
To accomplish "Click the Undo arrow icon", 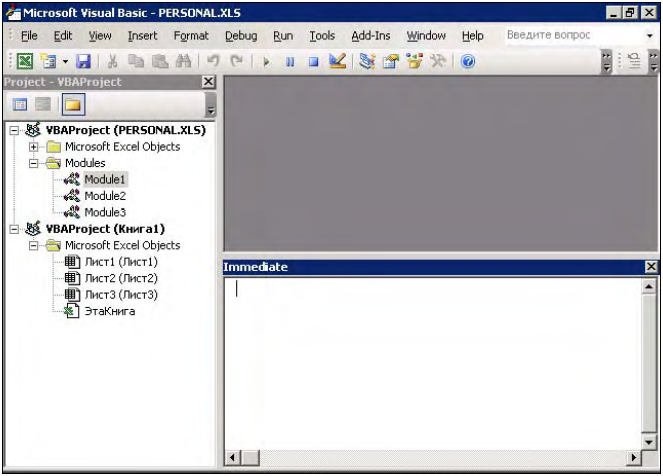I will (213, 62).
